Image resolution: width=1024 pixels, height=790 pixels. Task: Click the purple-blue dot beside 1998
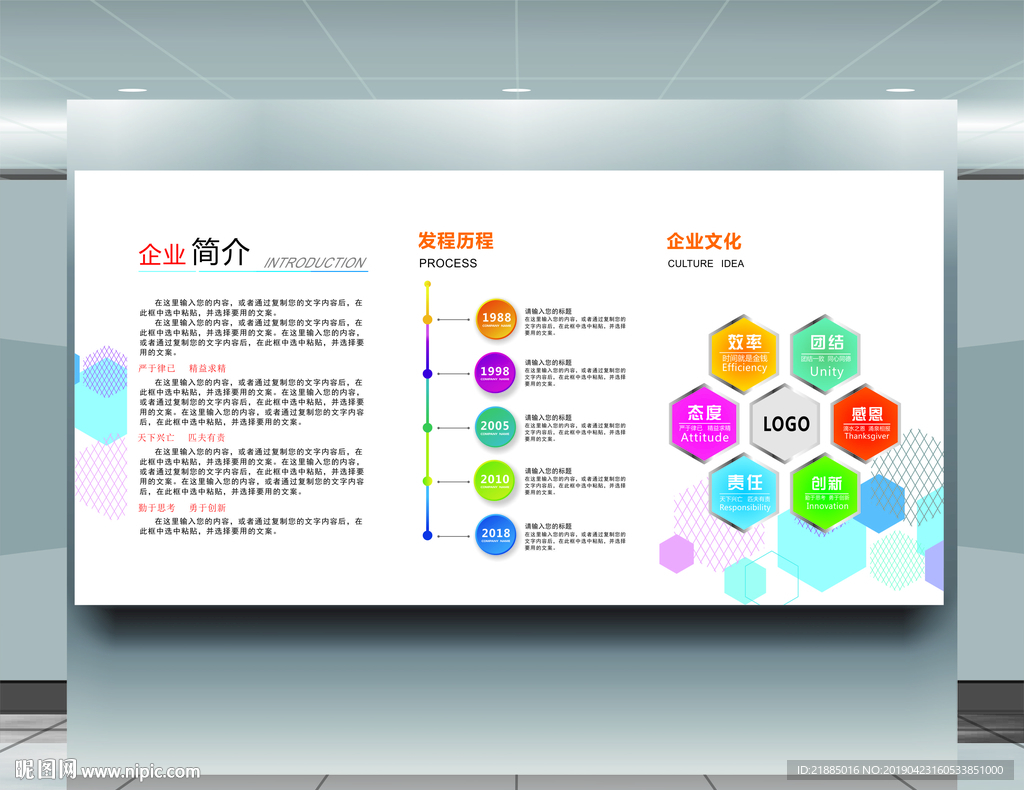(427, 373)
